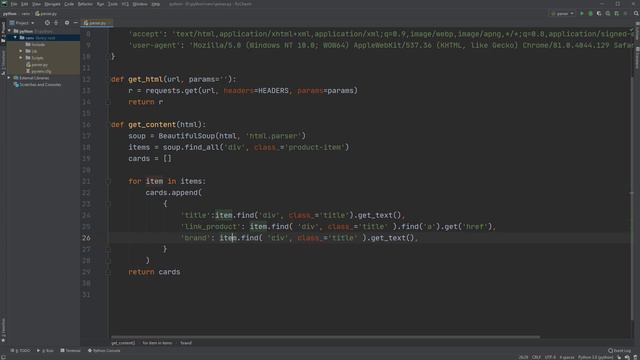Image resolution: width=640 pixels, height=360 pixels.
Task: Click venv breadcrumb in navigation bar
Action: click(x=26, y=13)
